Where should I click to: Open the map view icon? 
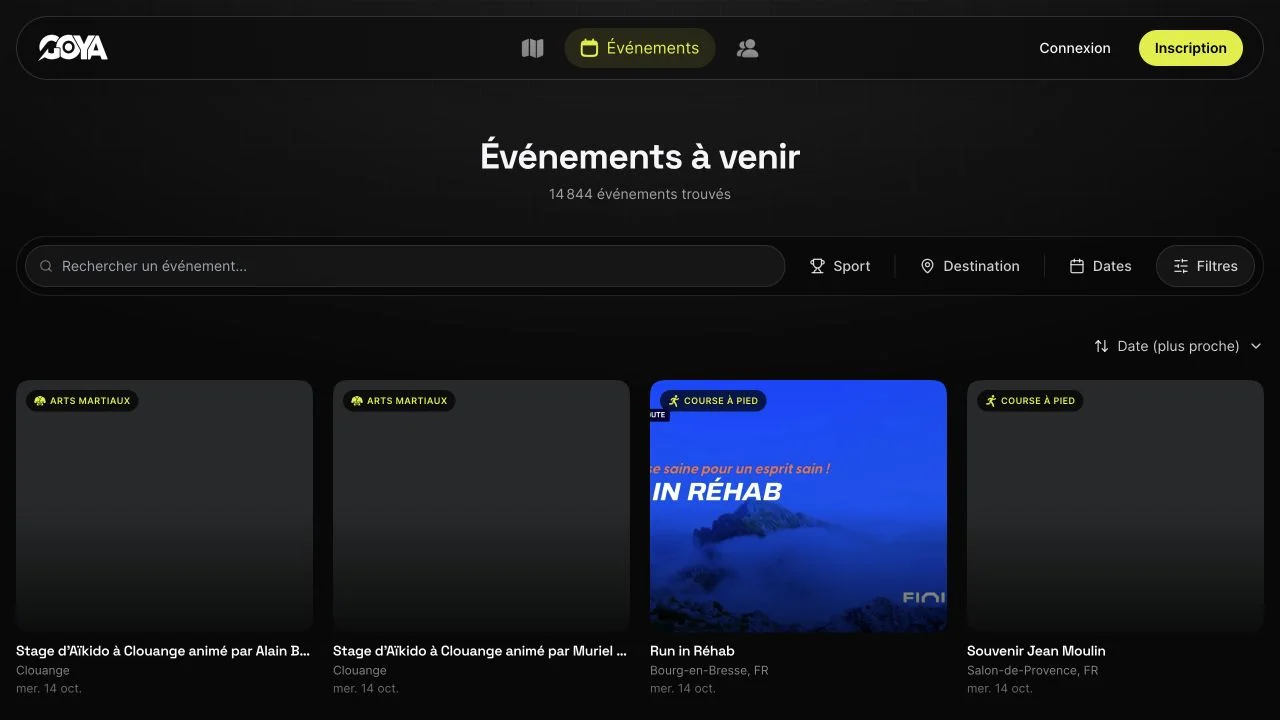(533, 48)
